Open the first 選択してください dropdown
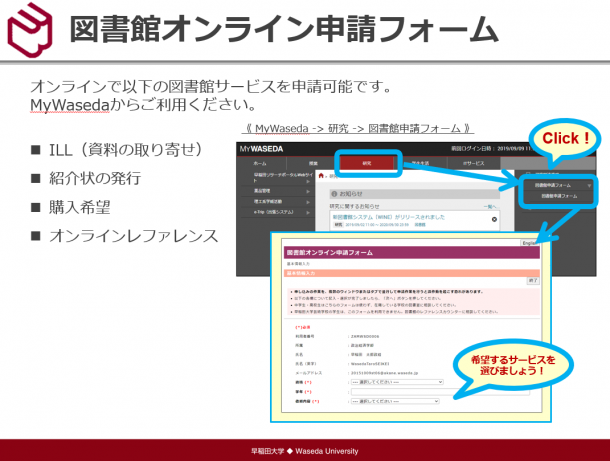Screen dimensions: 610x461 [397, 382]
